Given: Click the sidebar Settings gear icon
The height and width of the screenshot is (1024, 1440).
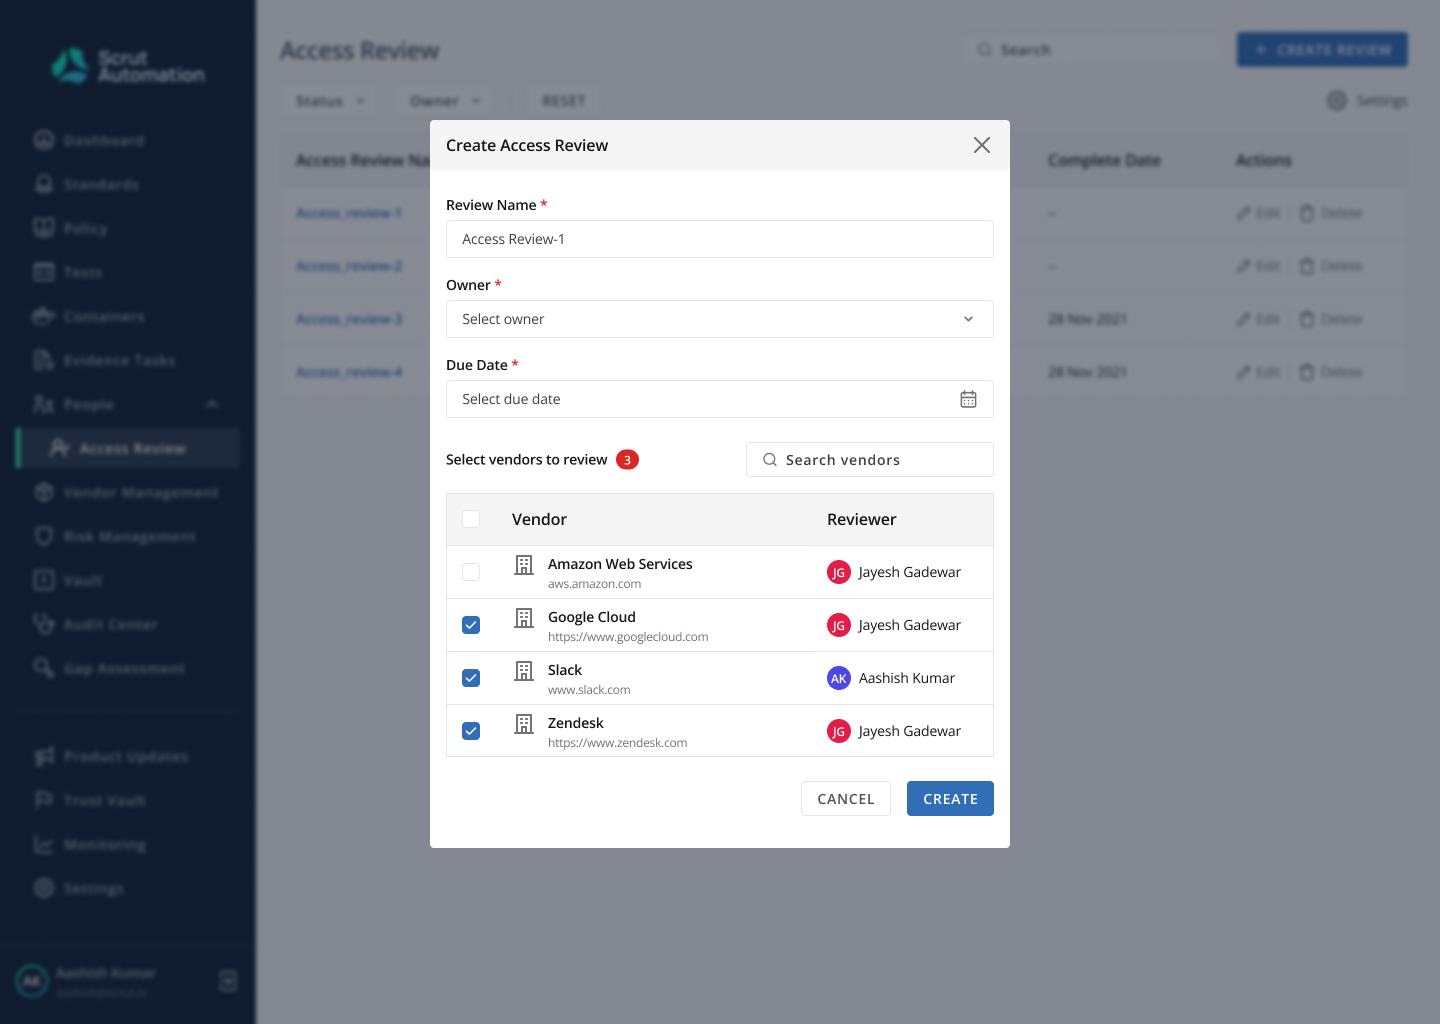Looking at the screenshot, I should pyautogui.click(x=44, y=889).
